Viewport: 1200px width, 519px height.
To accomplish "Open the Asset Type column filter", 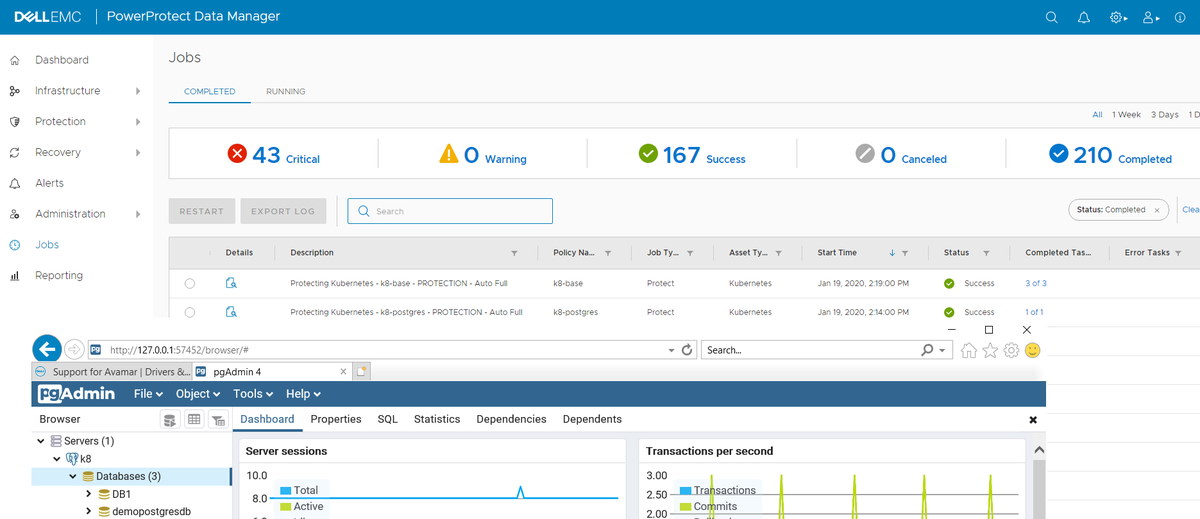I will tap(779, 253).
